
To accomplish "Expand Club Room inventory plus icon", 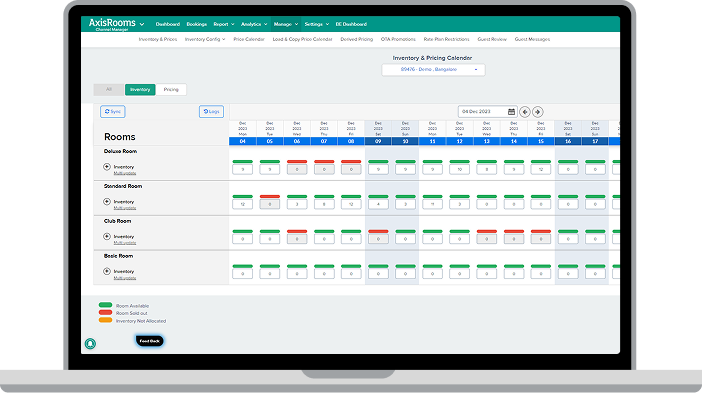I will pos(107,236).
